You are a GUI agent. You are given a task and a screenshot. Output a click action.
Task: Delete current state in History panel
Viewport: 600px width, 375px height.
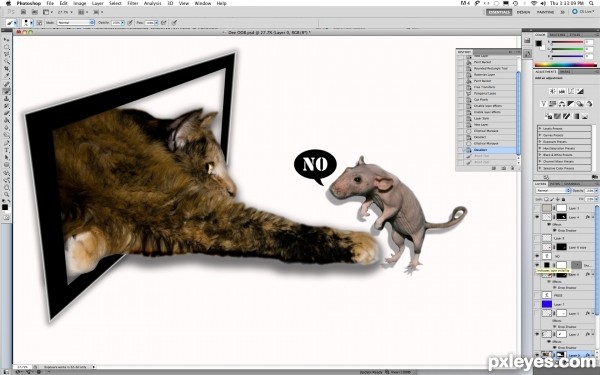(512, 168)
